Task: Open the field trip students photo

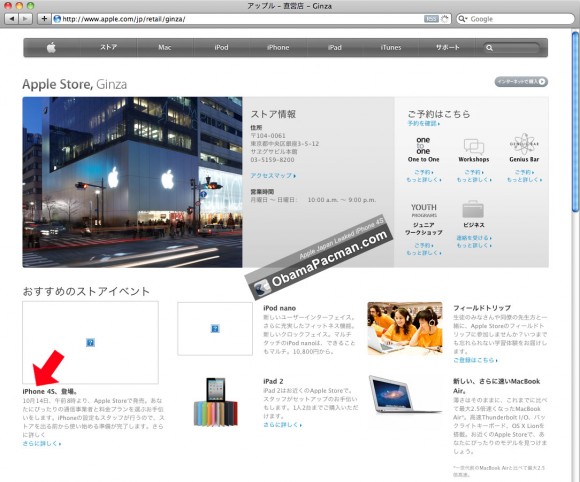Action: point(405,328)
